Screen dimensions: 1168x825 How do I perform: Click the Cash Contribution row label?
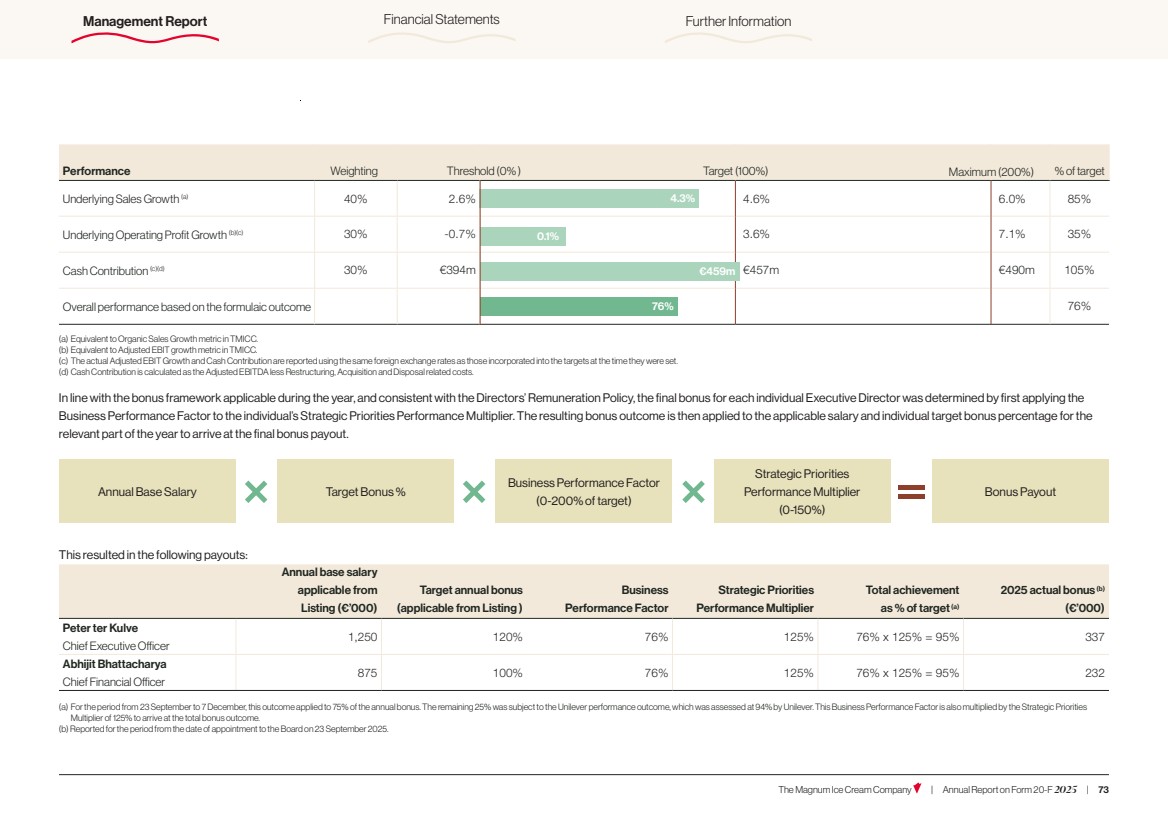click(x=113, y=270)
